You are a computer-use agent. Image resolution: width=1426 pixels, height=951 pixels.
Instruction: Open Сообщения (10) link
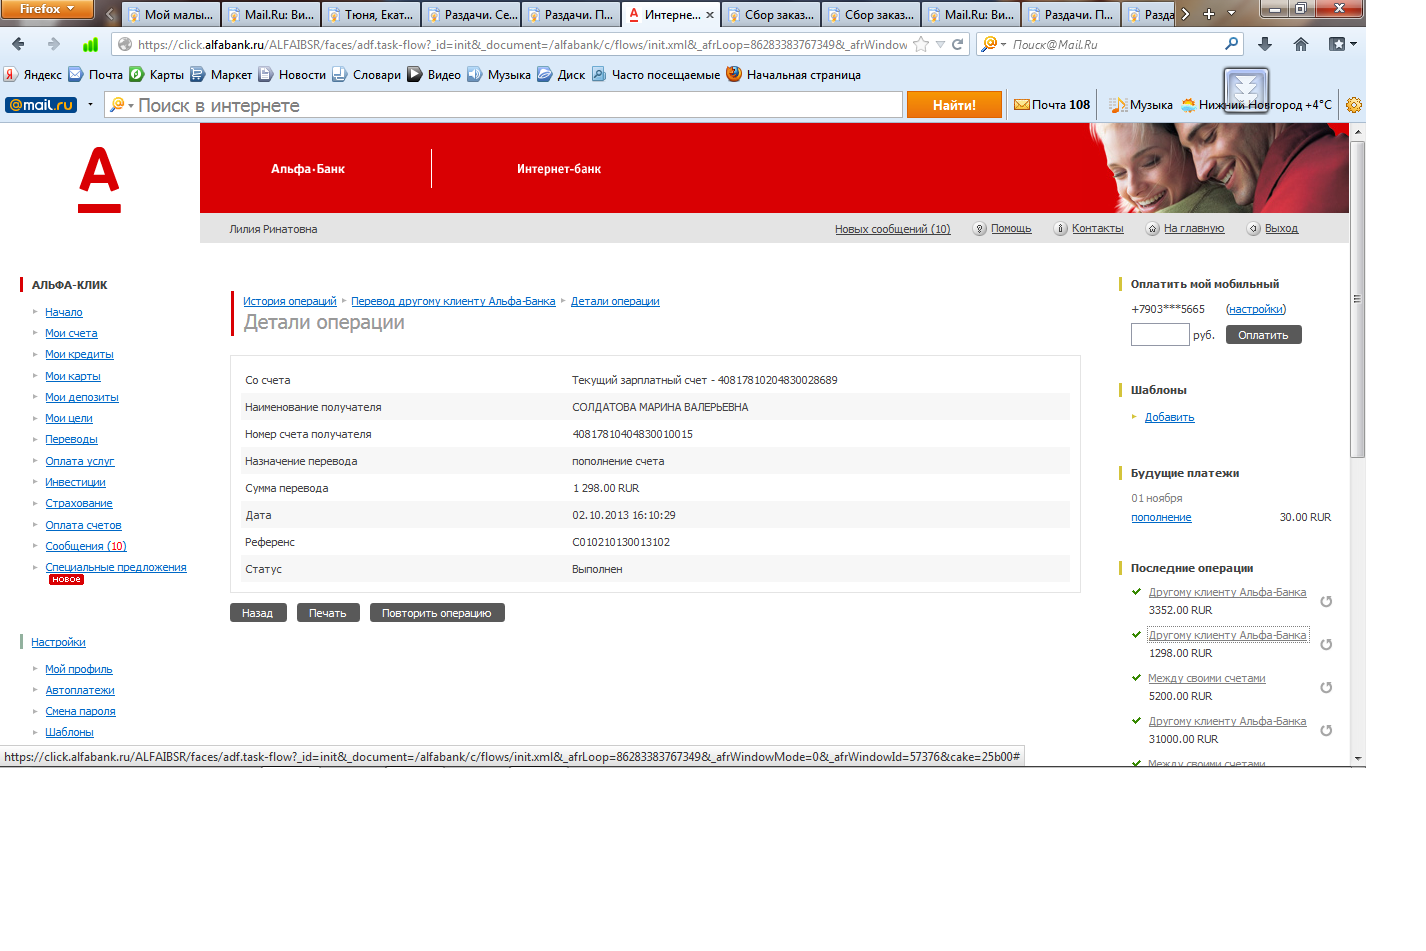click(86, 547)
